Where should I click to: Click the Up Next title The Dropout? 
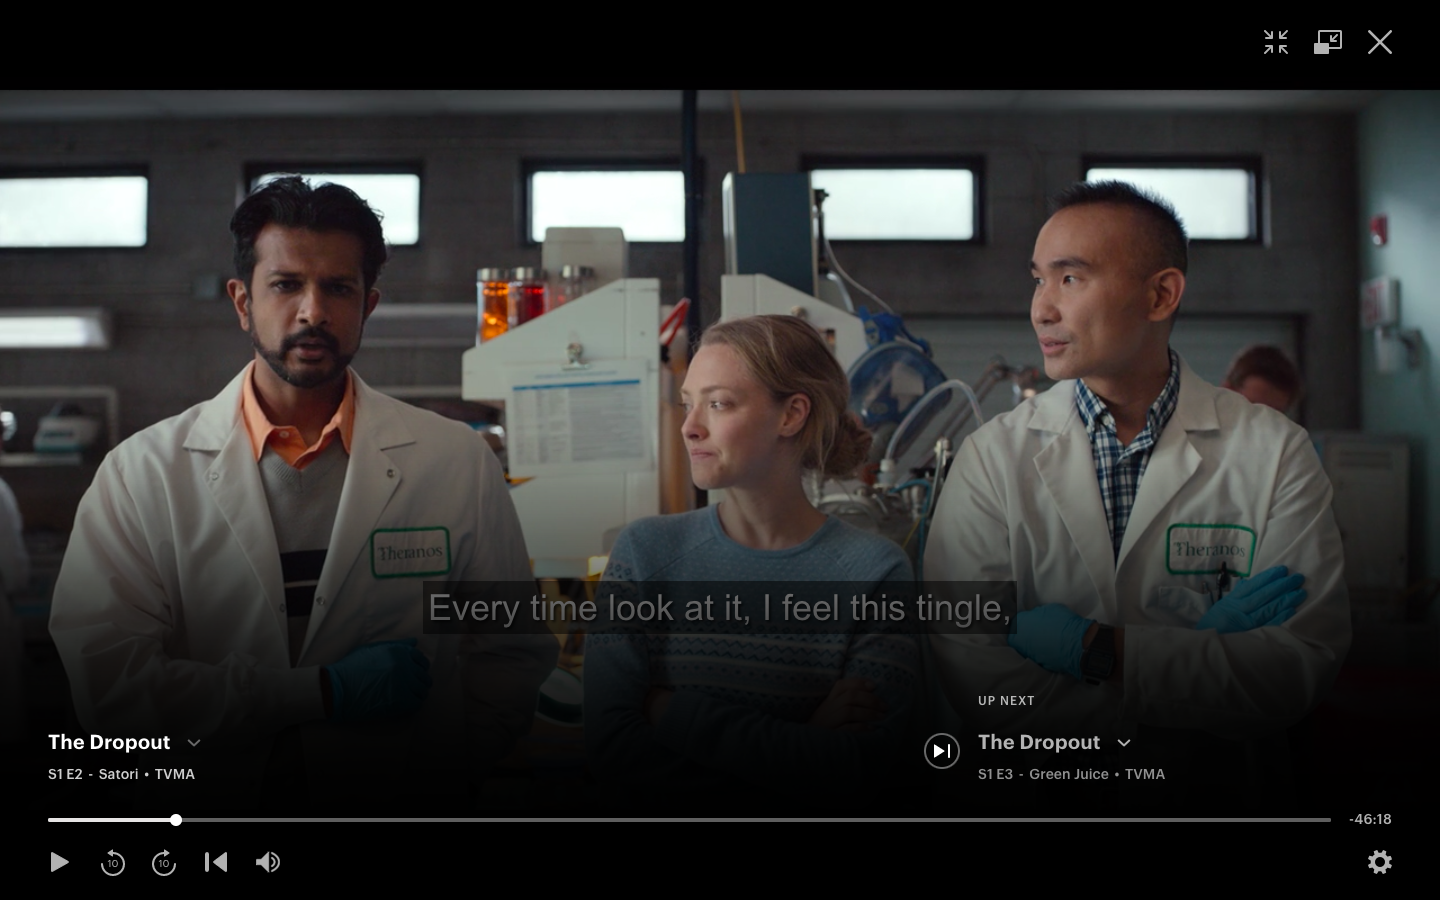click(x=1039, y=742)
